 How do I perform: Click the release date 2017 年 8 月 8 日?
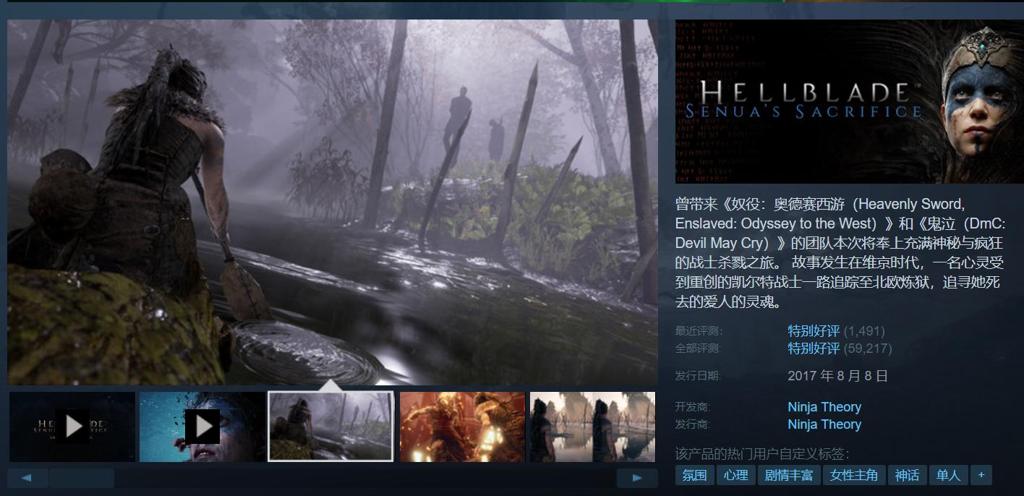838,376
